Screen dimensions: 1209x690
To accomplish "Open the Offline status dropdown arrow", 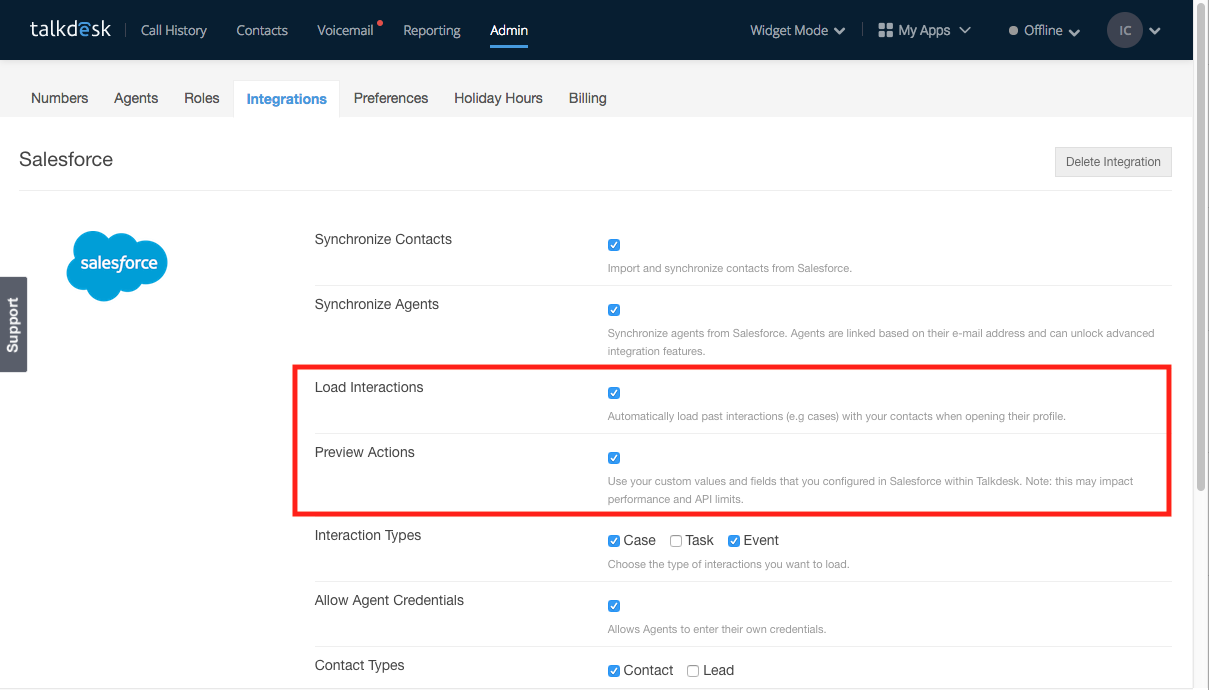I will 1074,32.
